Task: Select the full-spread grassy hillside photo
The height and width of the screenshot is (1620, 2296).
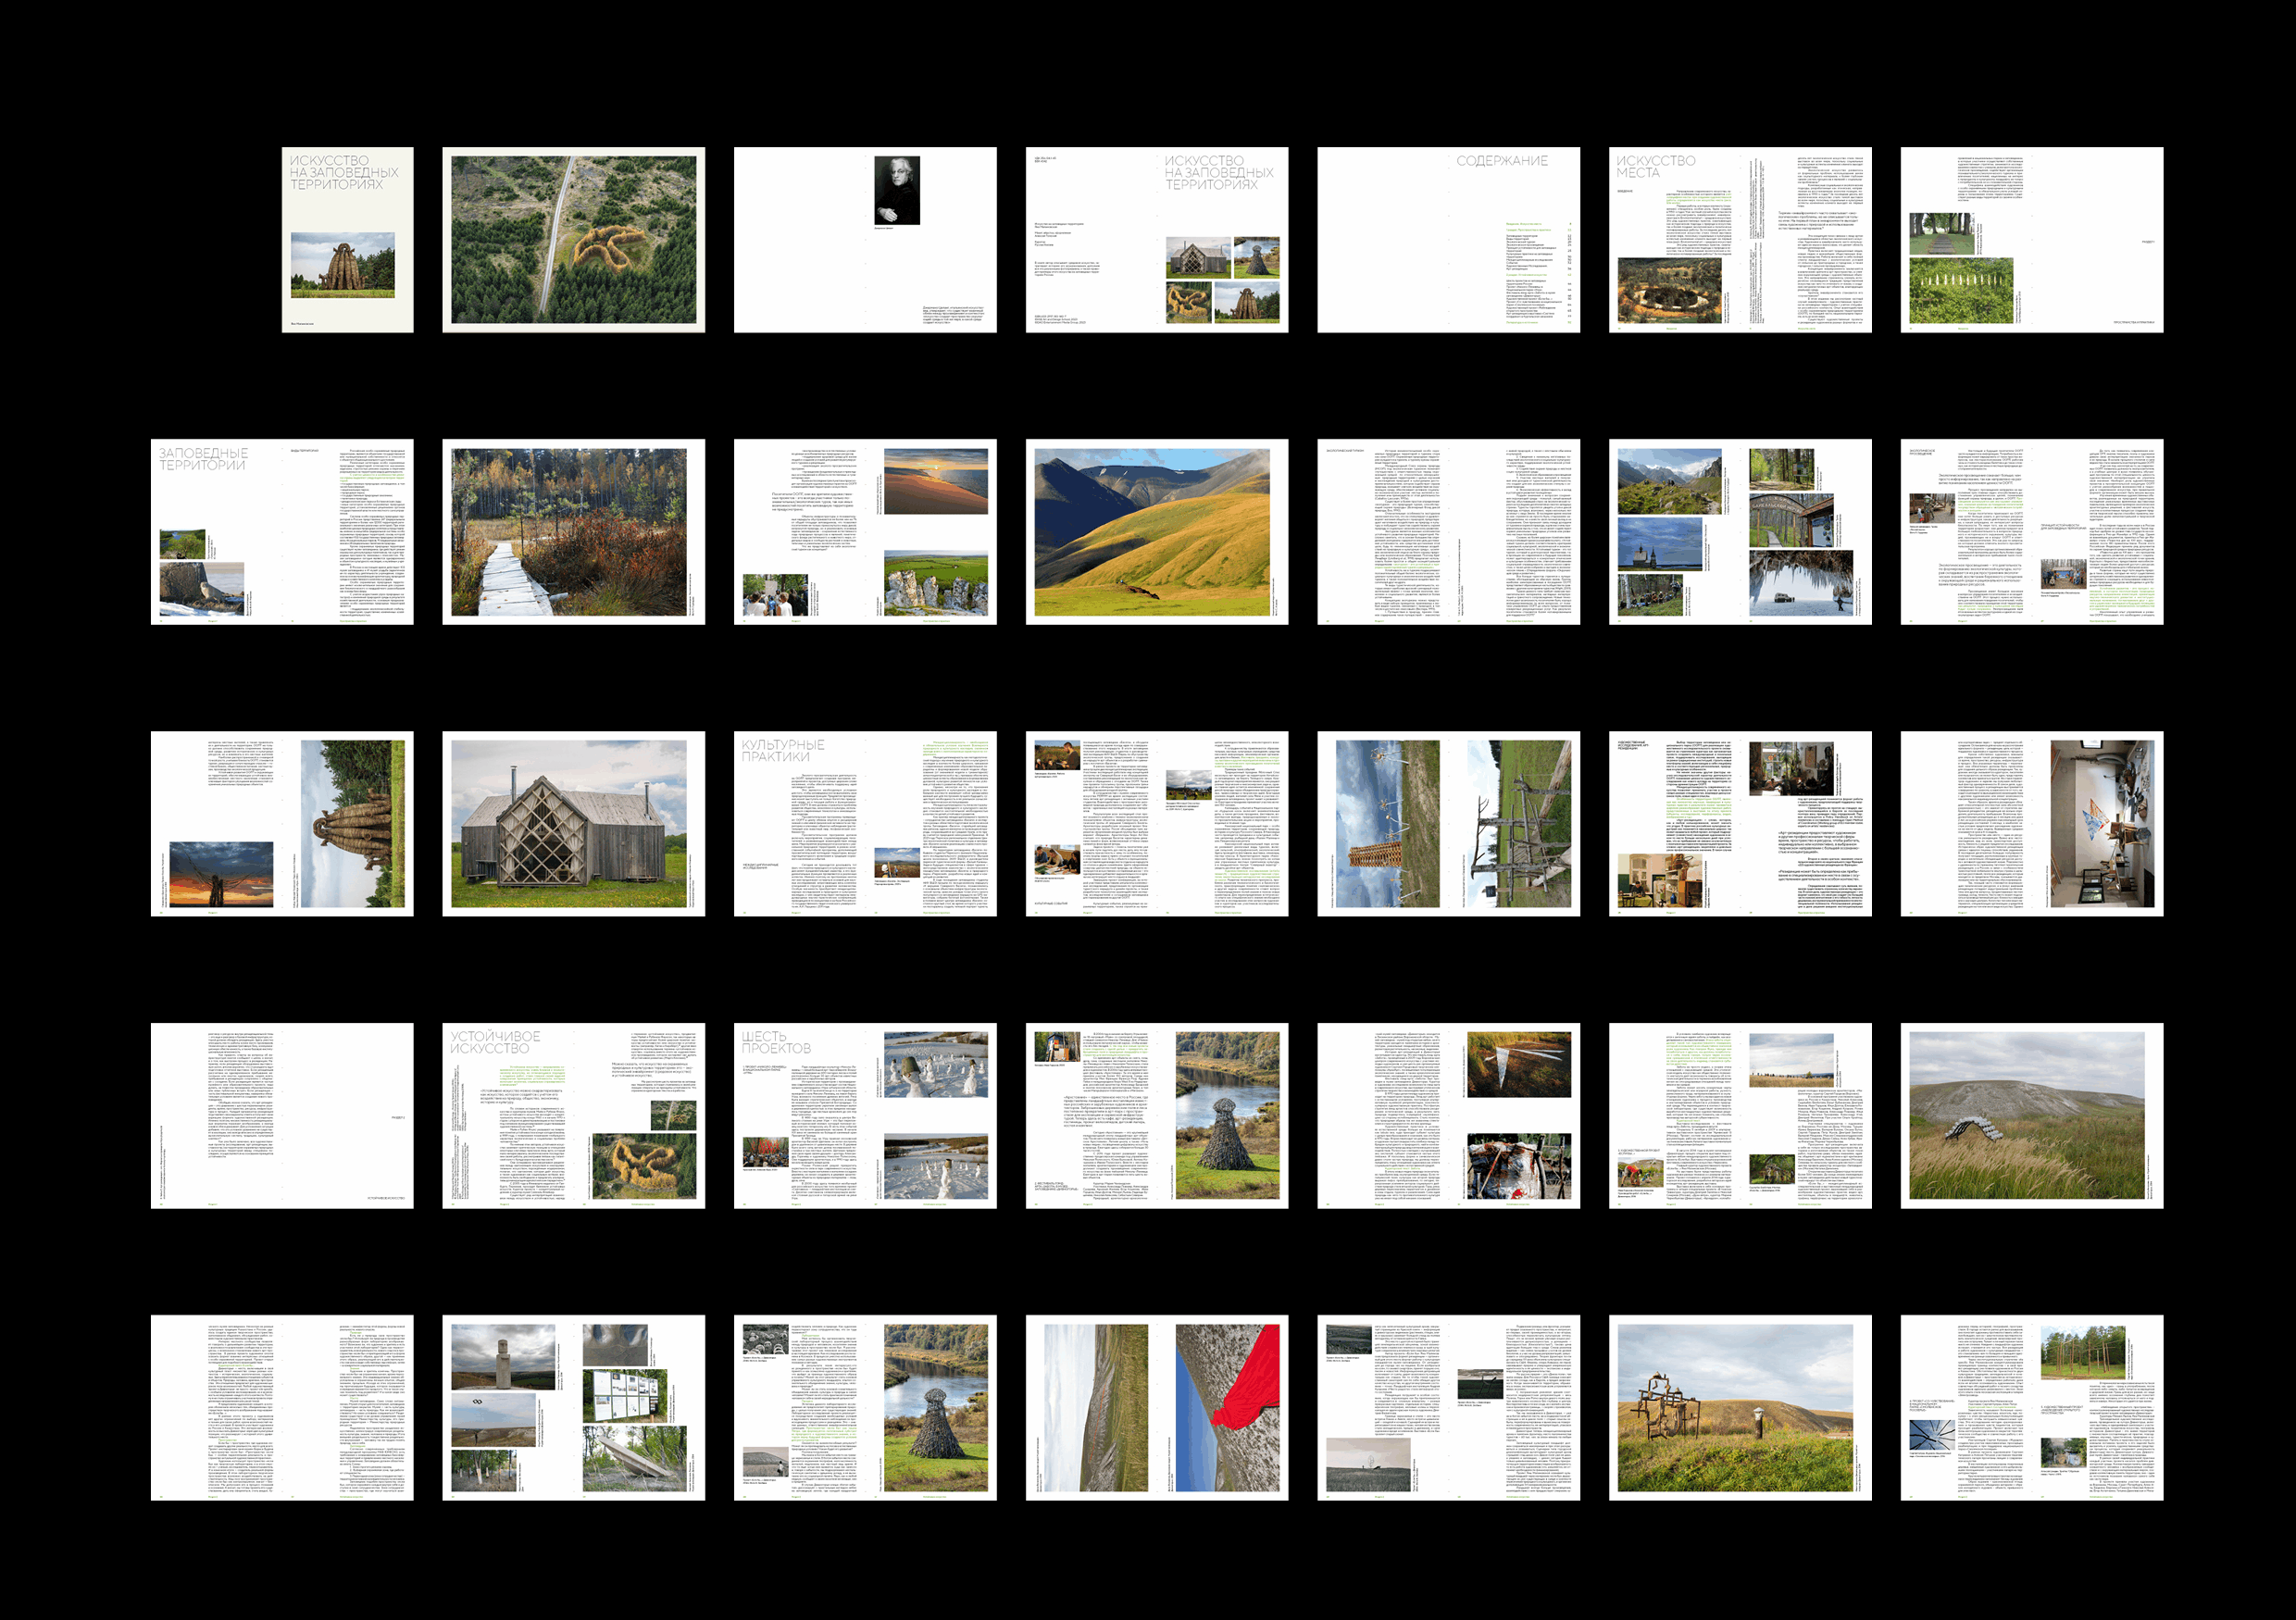Action: 2031,1115
